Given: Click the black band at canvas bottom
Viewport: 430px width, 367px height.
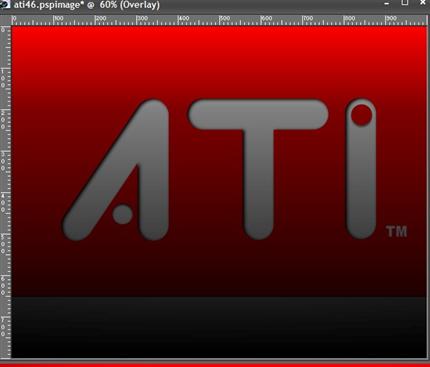Looking at the screenshot, I should point(219,327).
